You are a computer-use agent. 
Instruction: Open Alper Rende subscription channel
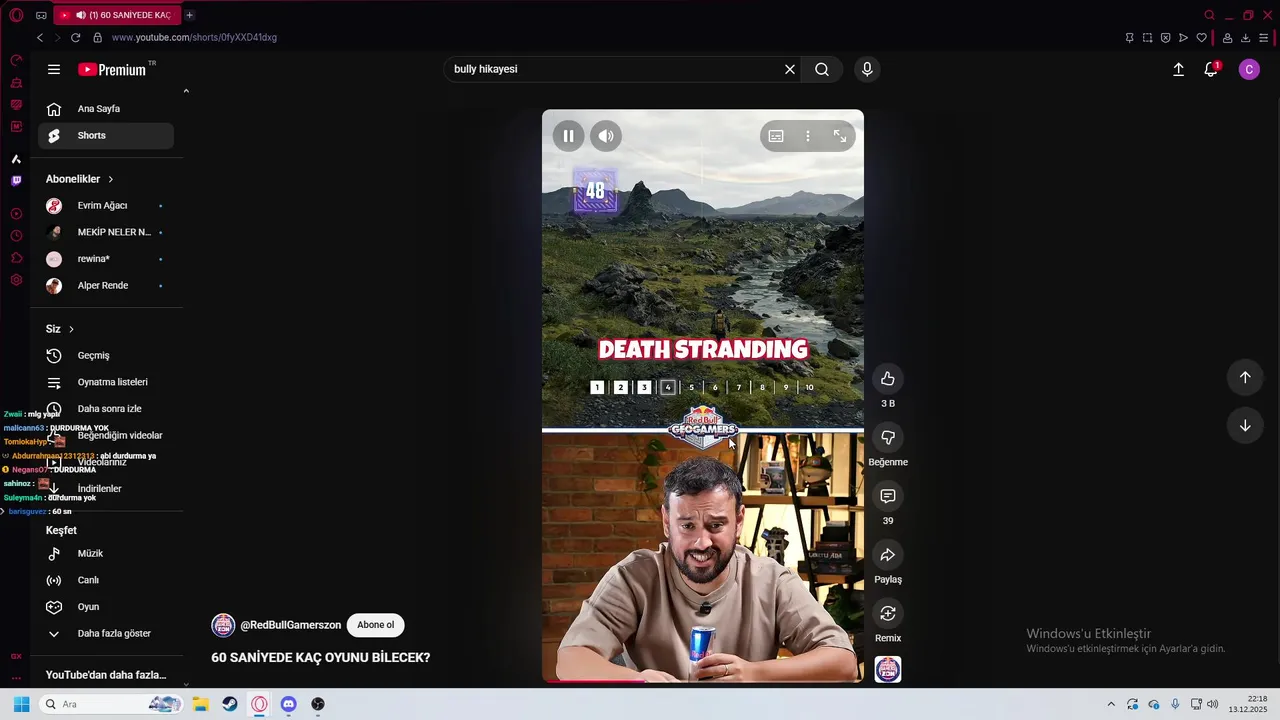point(106,286)
